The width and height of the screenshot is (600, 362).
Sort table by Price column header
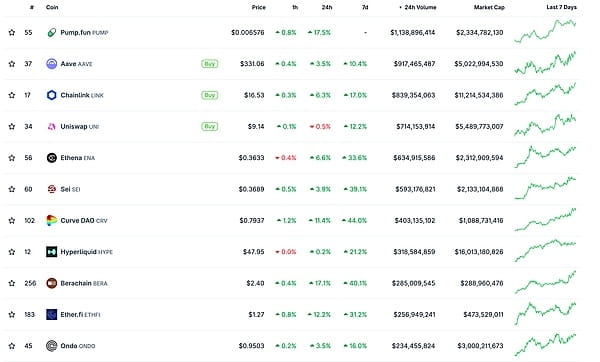tap(258, 7)
